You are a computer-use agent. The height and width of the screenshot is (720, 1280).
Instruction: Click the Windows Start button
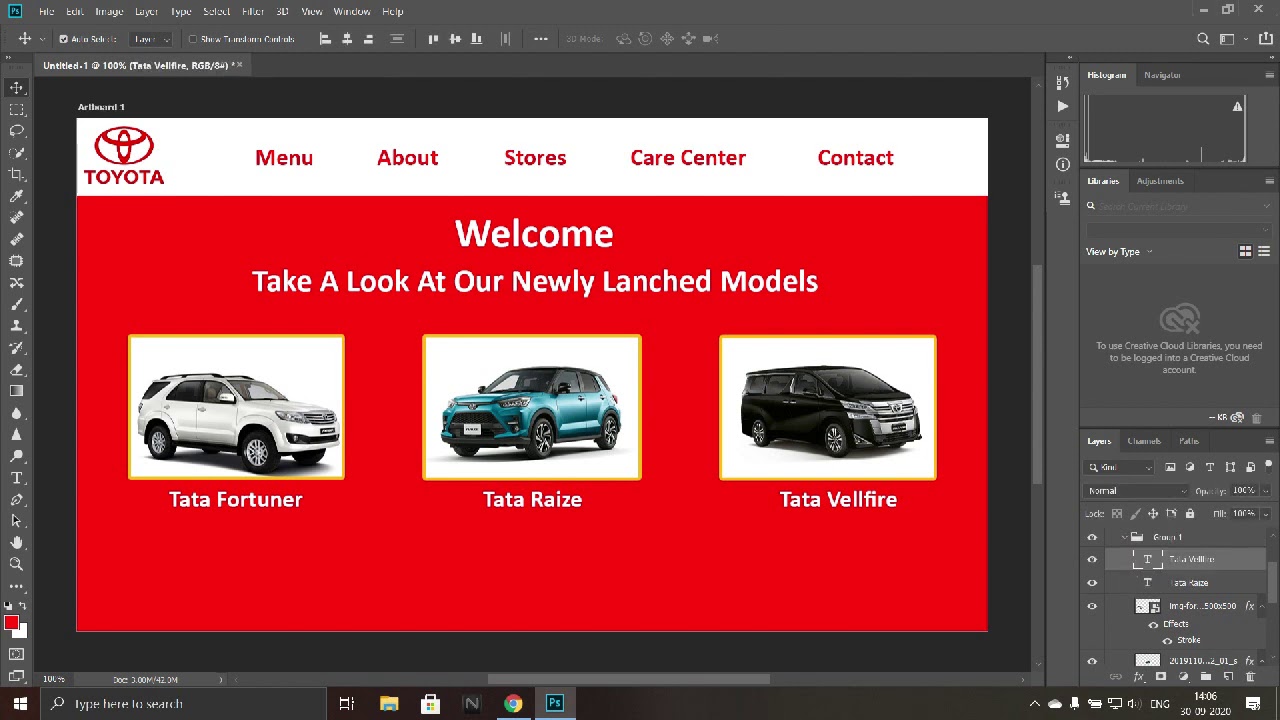[x=20, y=704]
